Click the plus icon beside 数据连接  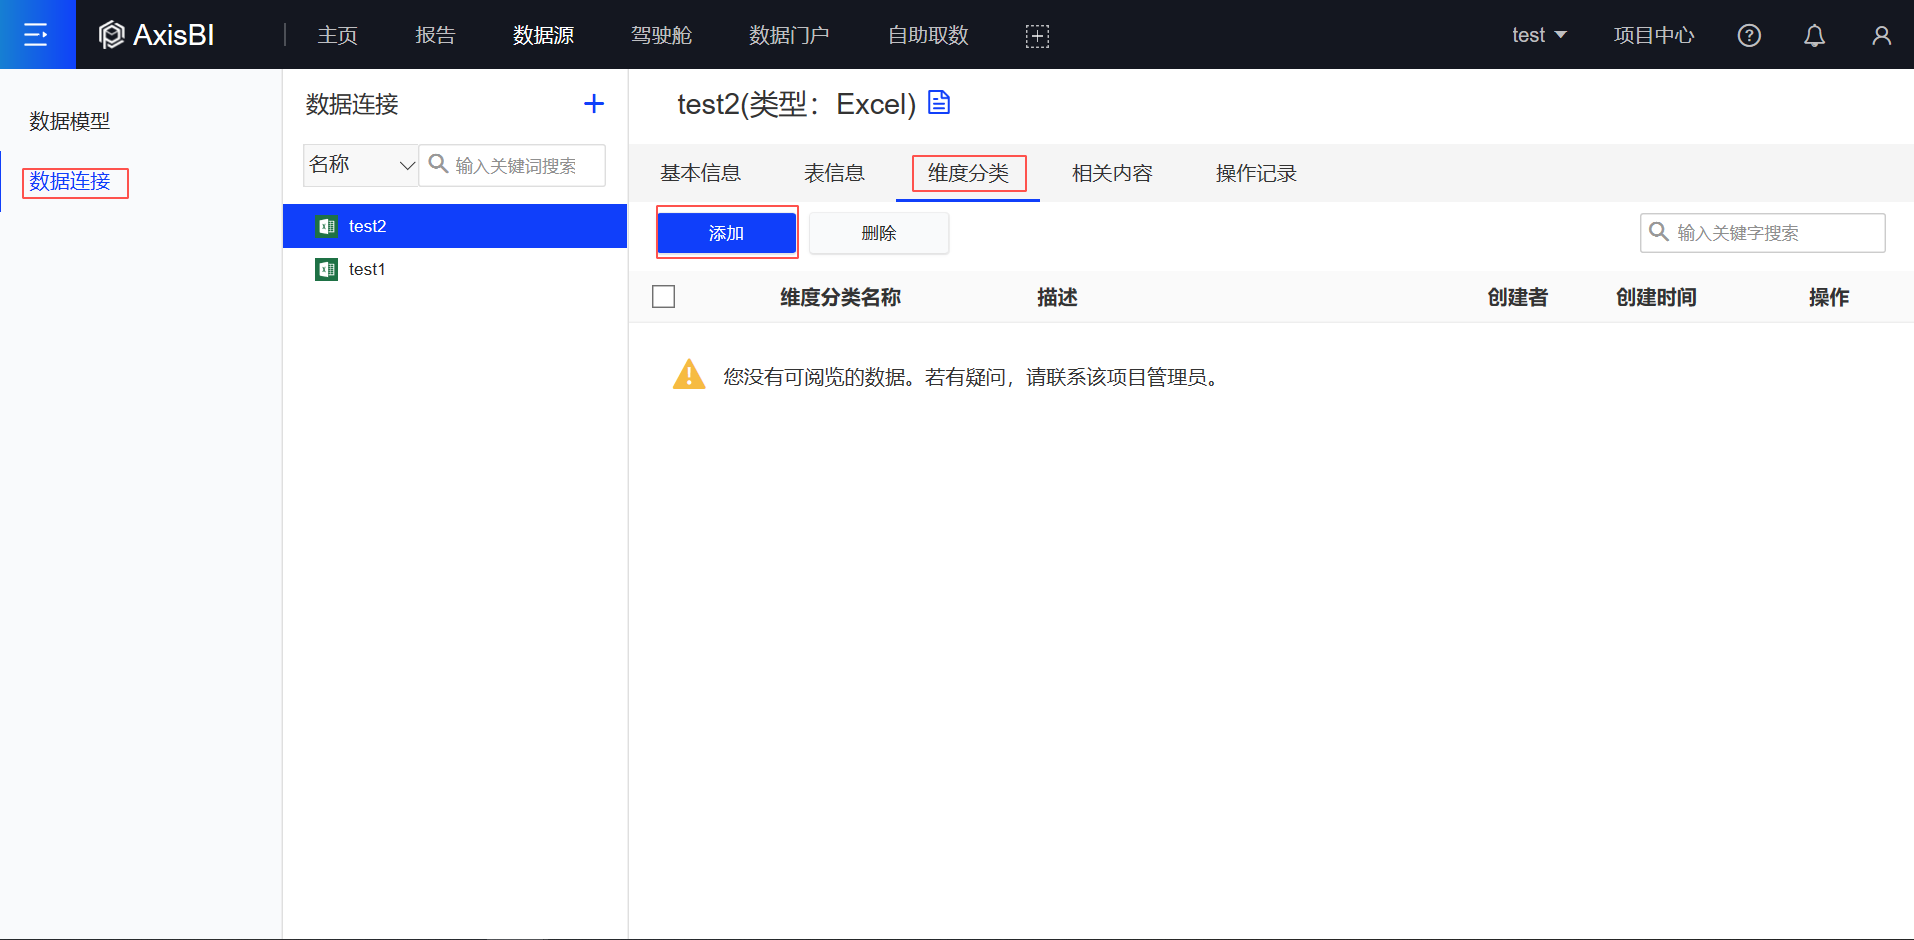594,104
